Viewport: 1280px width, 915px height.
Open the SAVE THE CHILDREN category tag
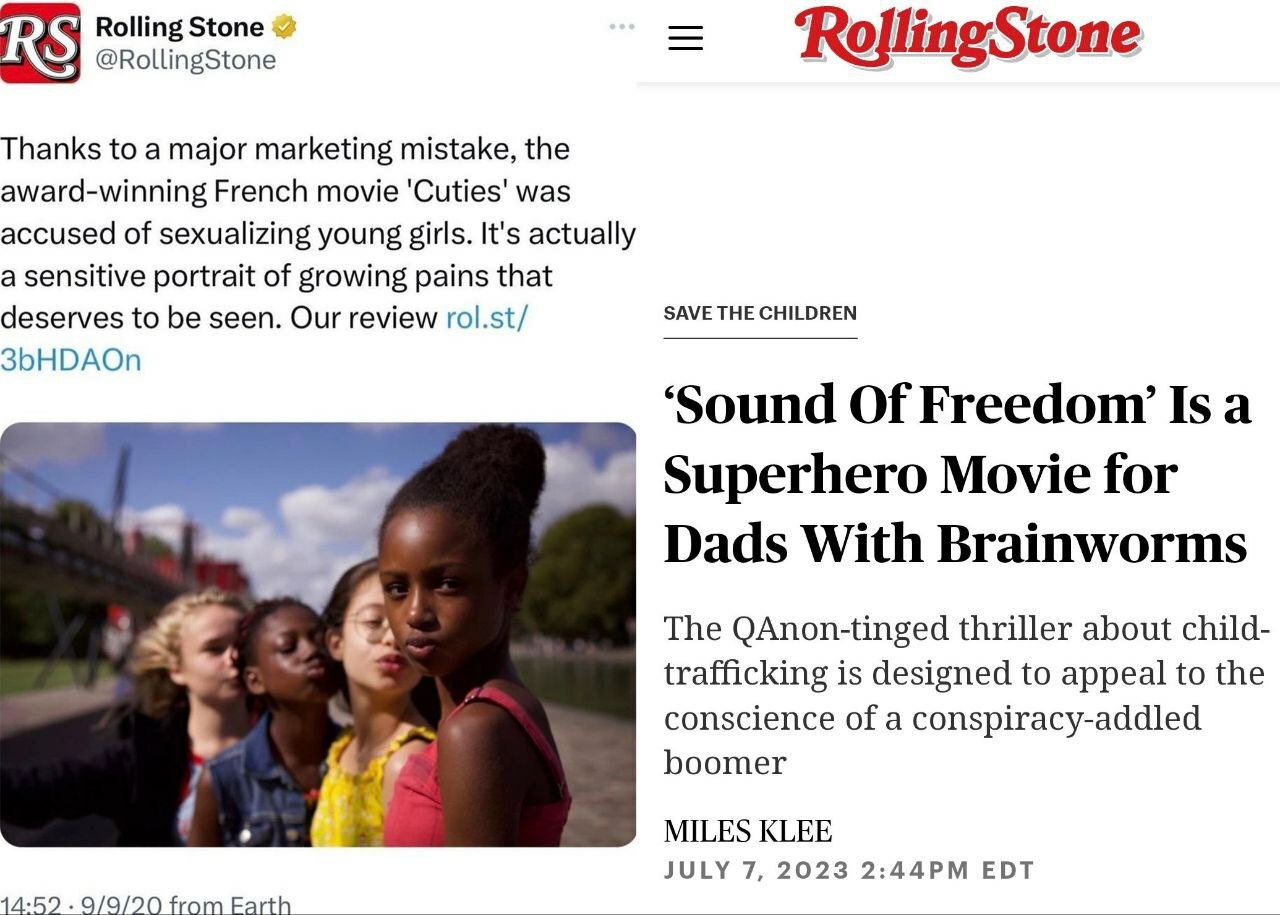pos(760,313)
